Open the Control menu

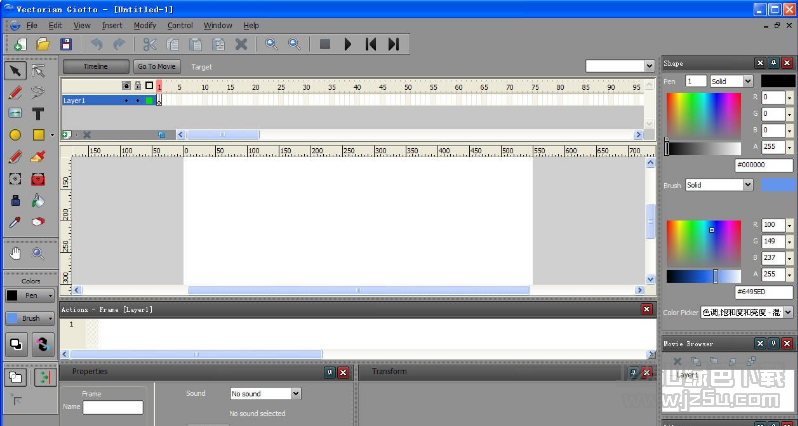point(180,25)
